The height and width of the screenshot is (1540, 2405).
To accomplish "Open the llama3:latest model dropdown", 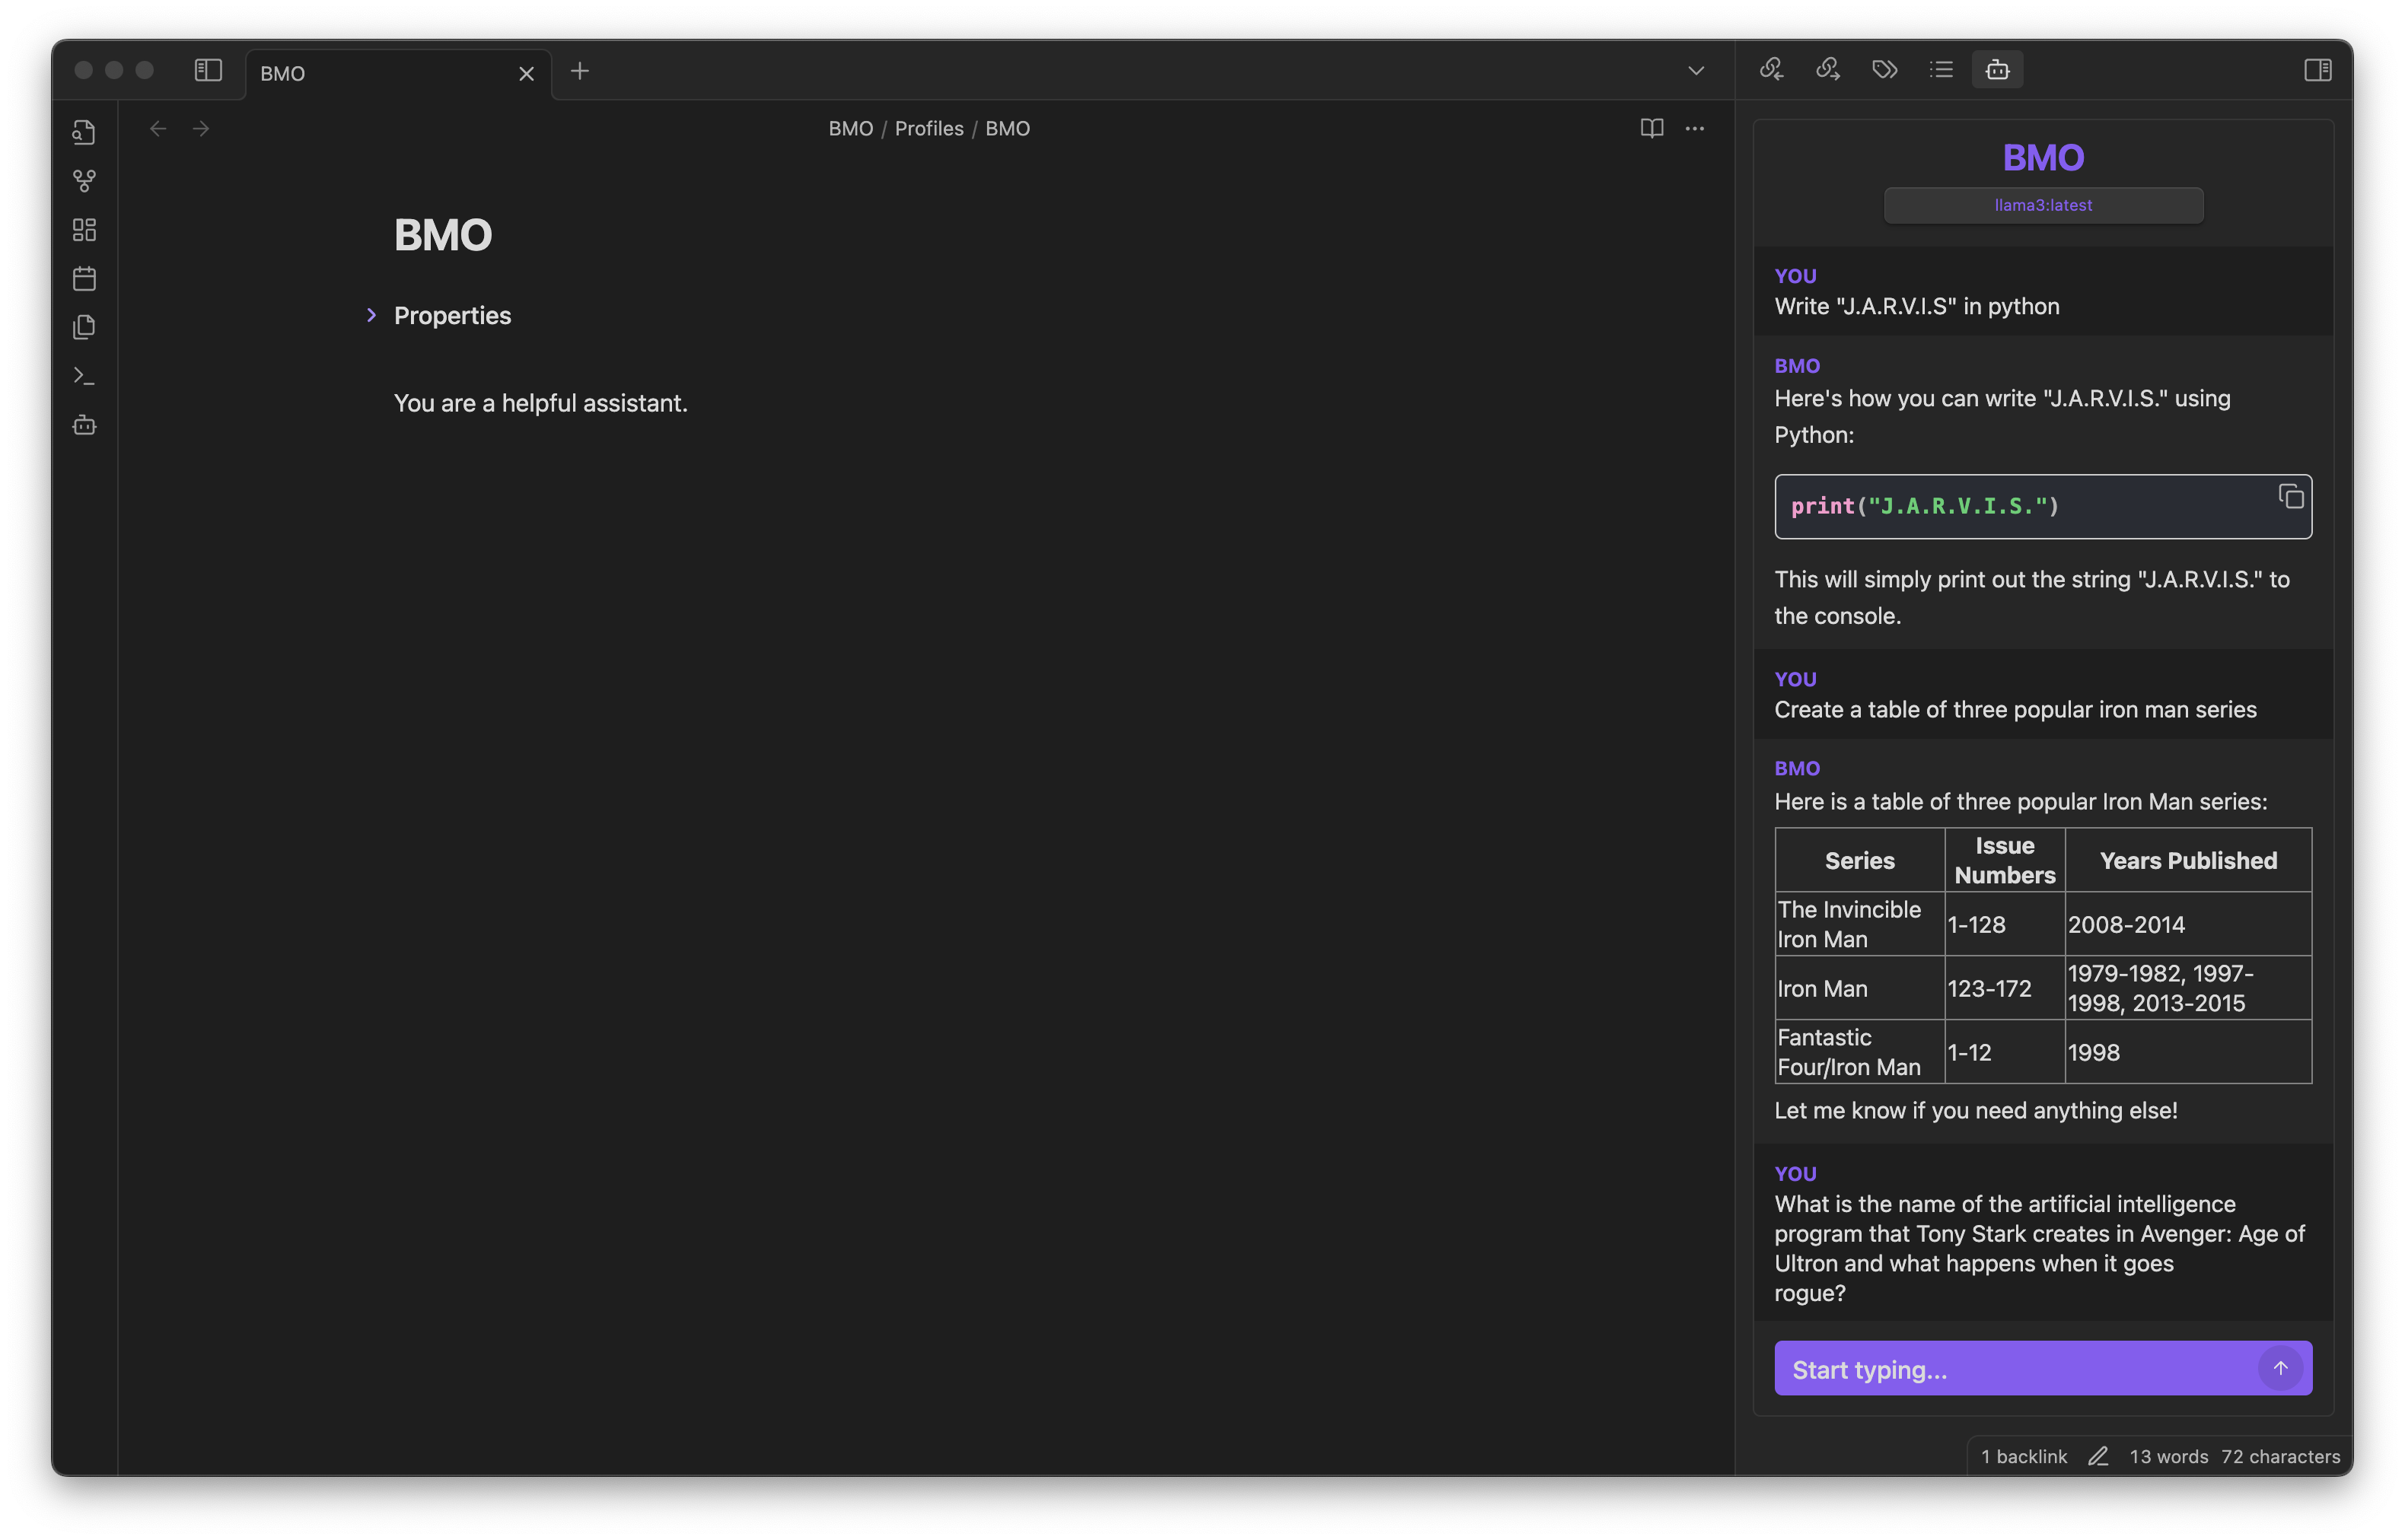I will pyautogui.click(x=2042, y=205).
